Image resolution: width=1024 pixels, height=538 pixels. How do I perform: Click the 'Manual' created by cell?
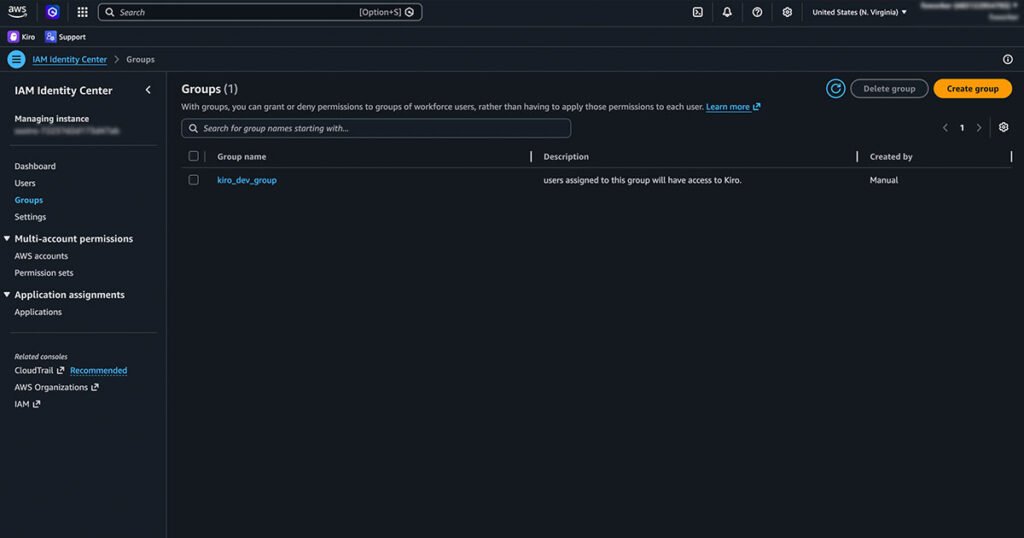coord(884,180)
